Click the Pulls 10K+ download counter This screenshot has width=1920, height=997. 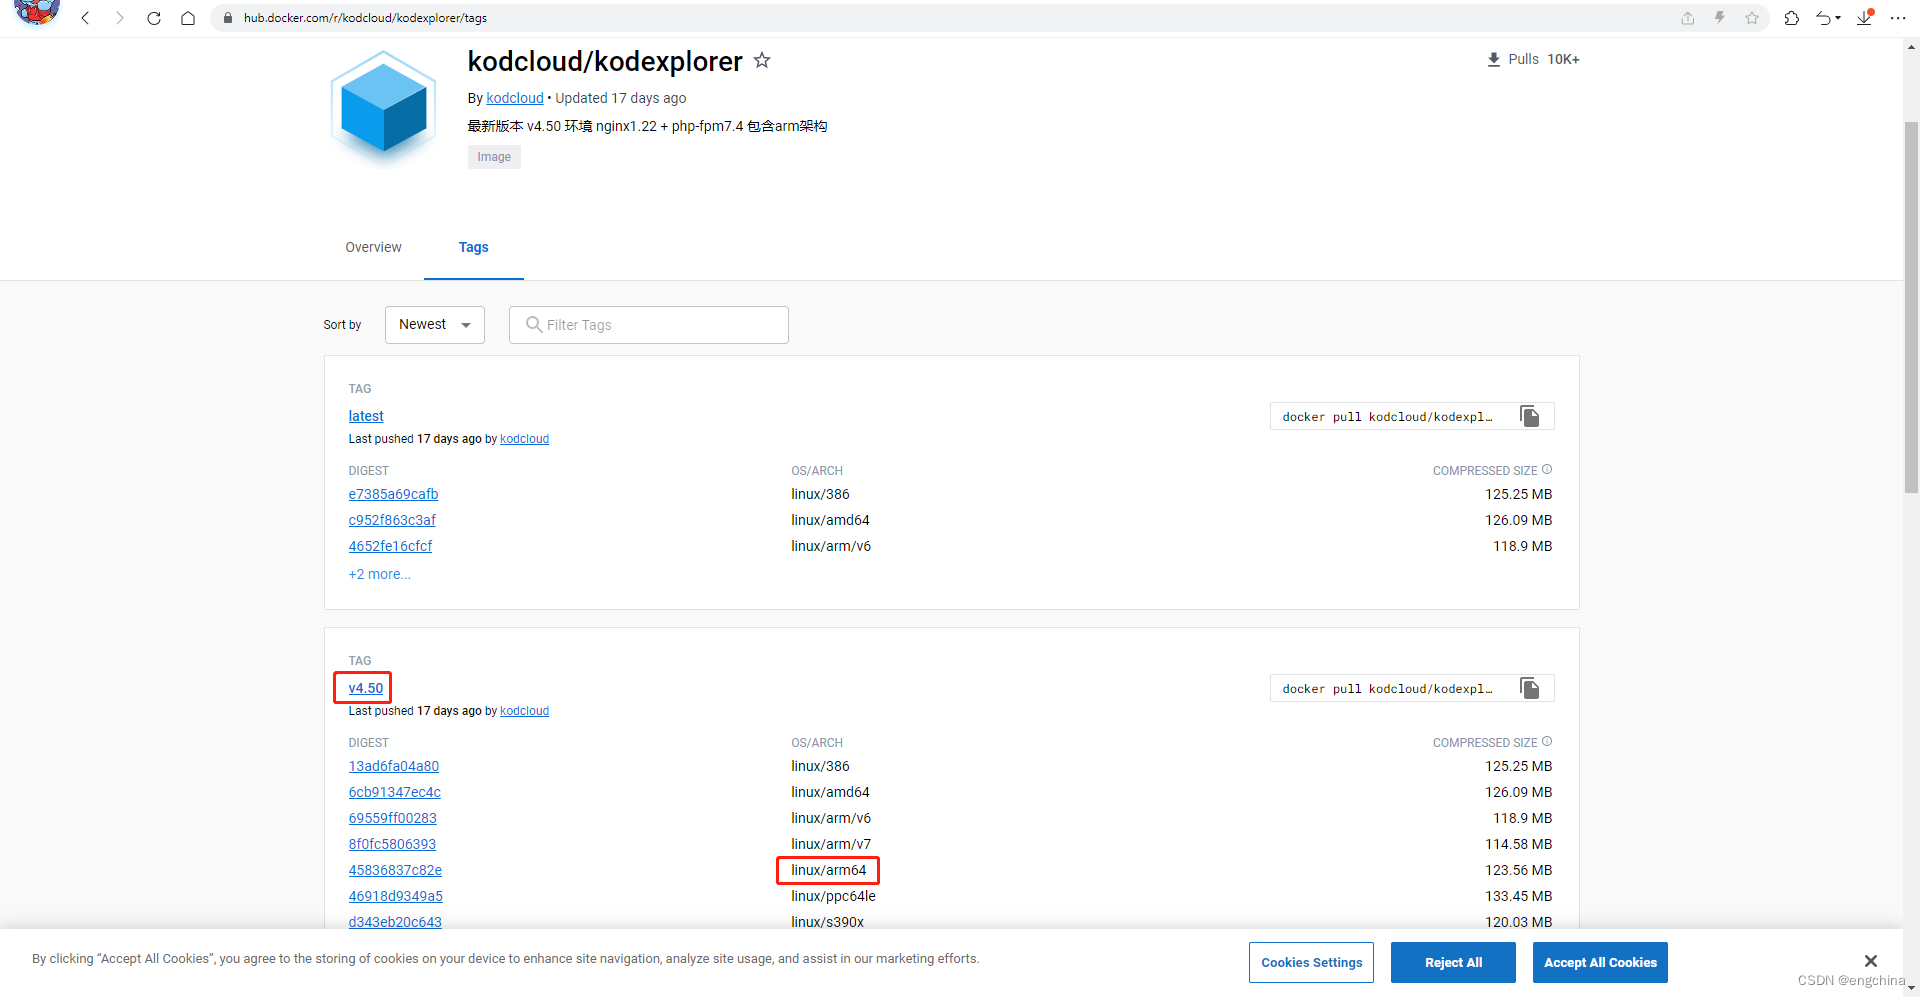(x=1533, y=59)
